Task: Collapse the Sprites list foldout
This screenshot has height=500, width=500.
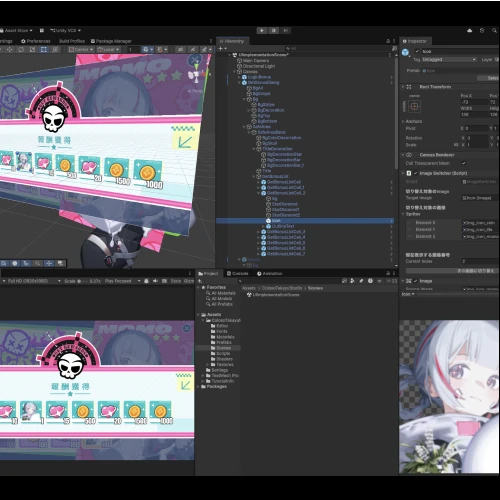Action: (403, 214)
